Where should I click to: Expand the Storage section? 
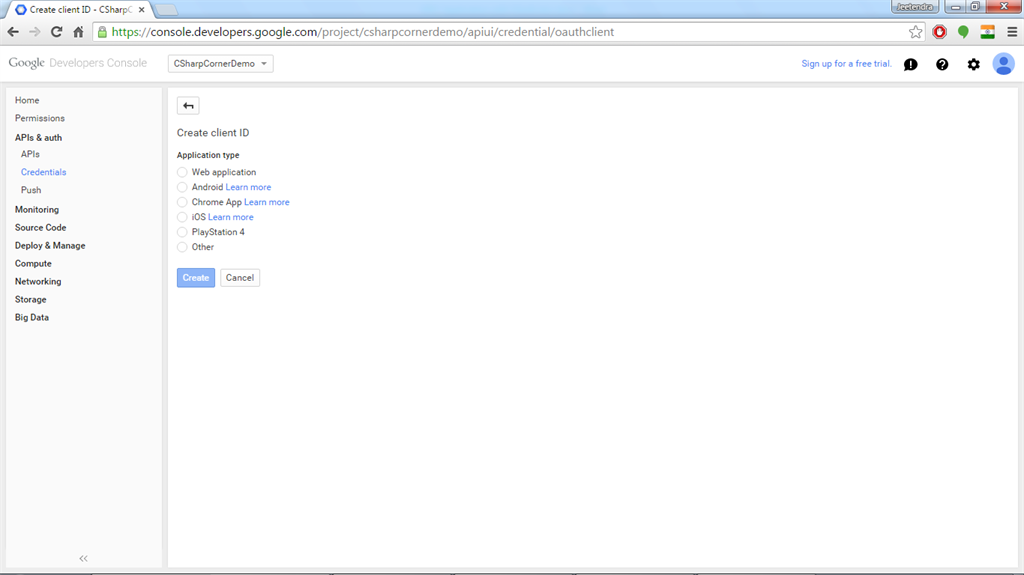[31, 299]
